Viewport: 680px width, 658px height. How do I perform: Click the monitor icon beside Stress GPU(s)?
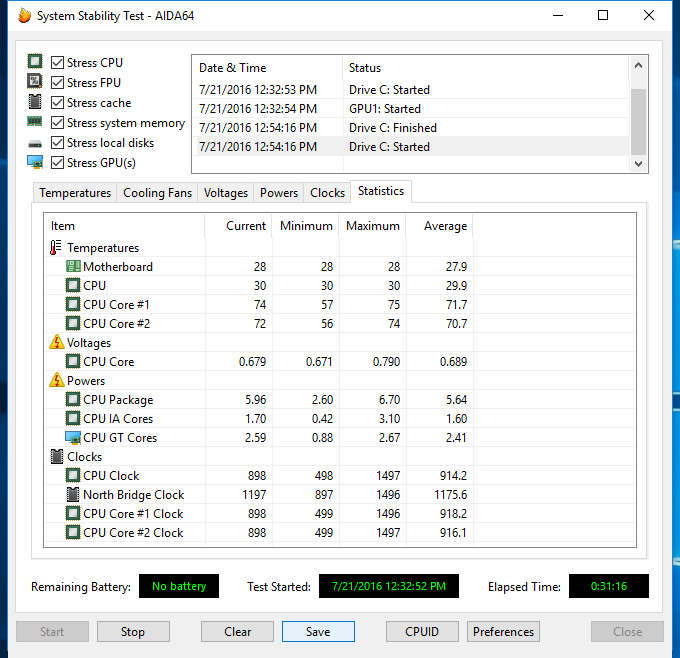tap(35, 162)
